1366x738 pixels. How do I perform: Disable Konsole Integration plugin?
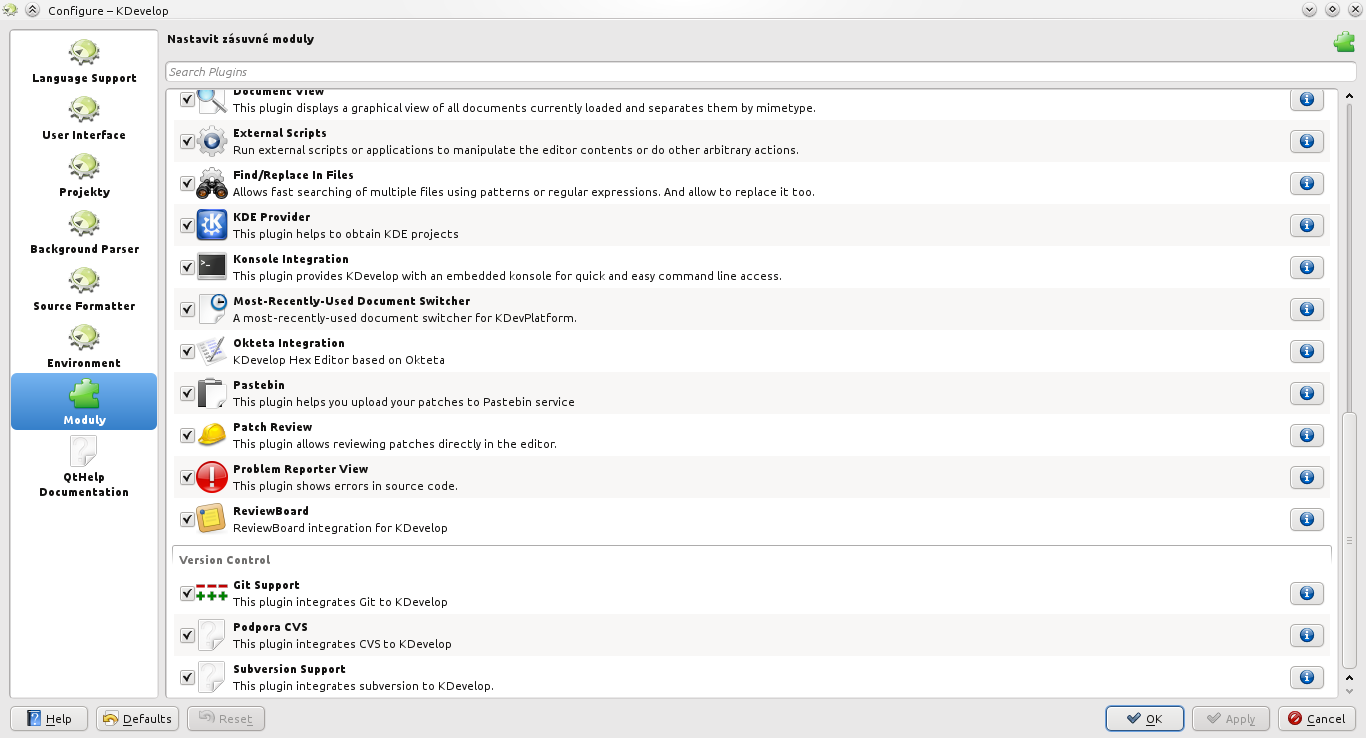[x=187, y=267]
